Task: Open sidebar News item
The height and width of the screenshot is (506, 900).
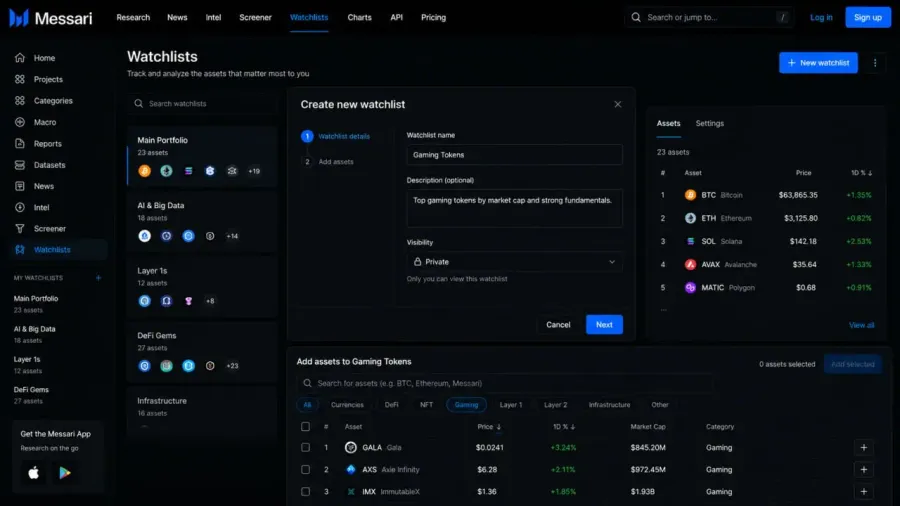Action: (x=44, y=186)
